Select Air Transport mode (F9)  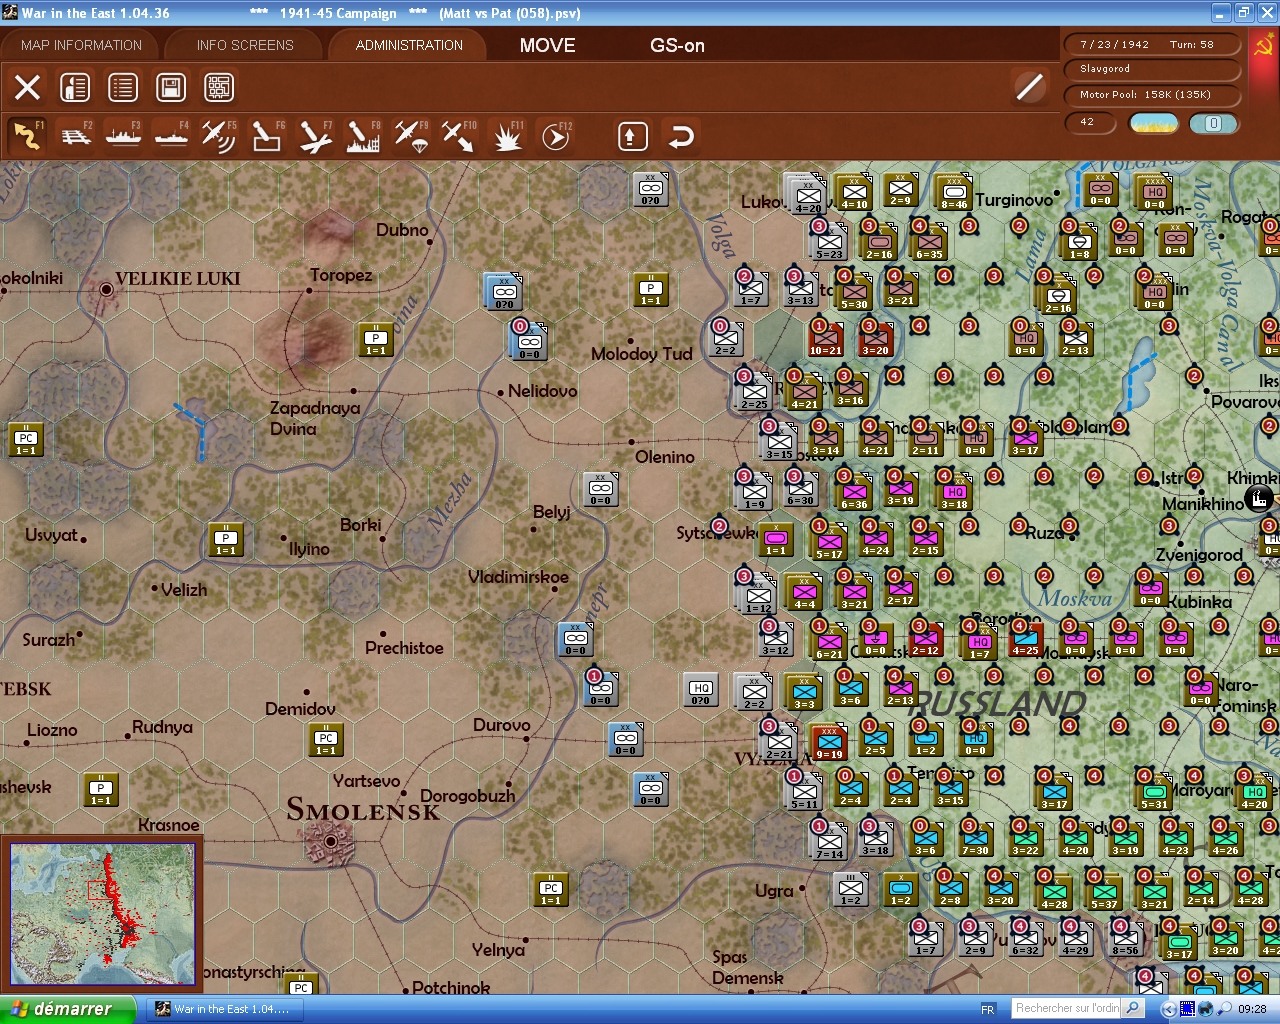tap(411, 136)
